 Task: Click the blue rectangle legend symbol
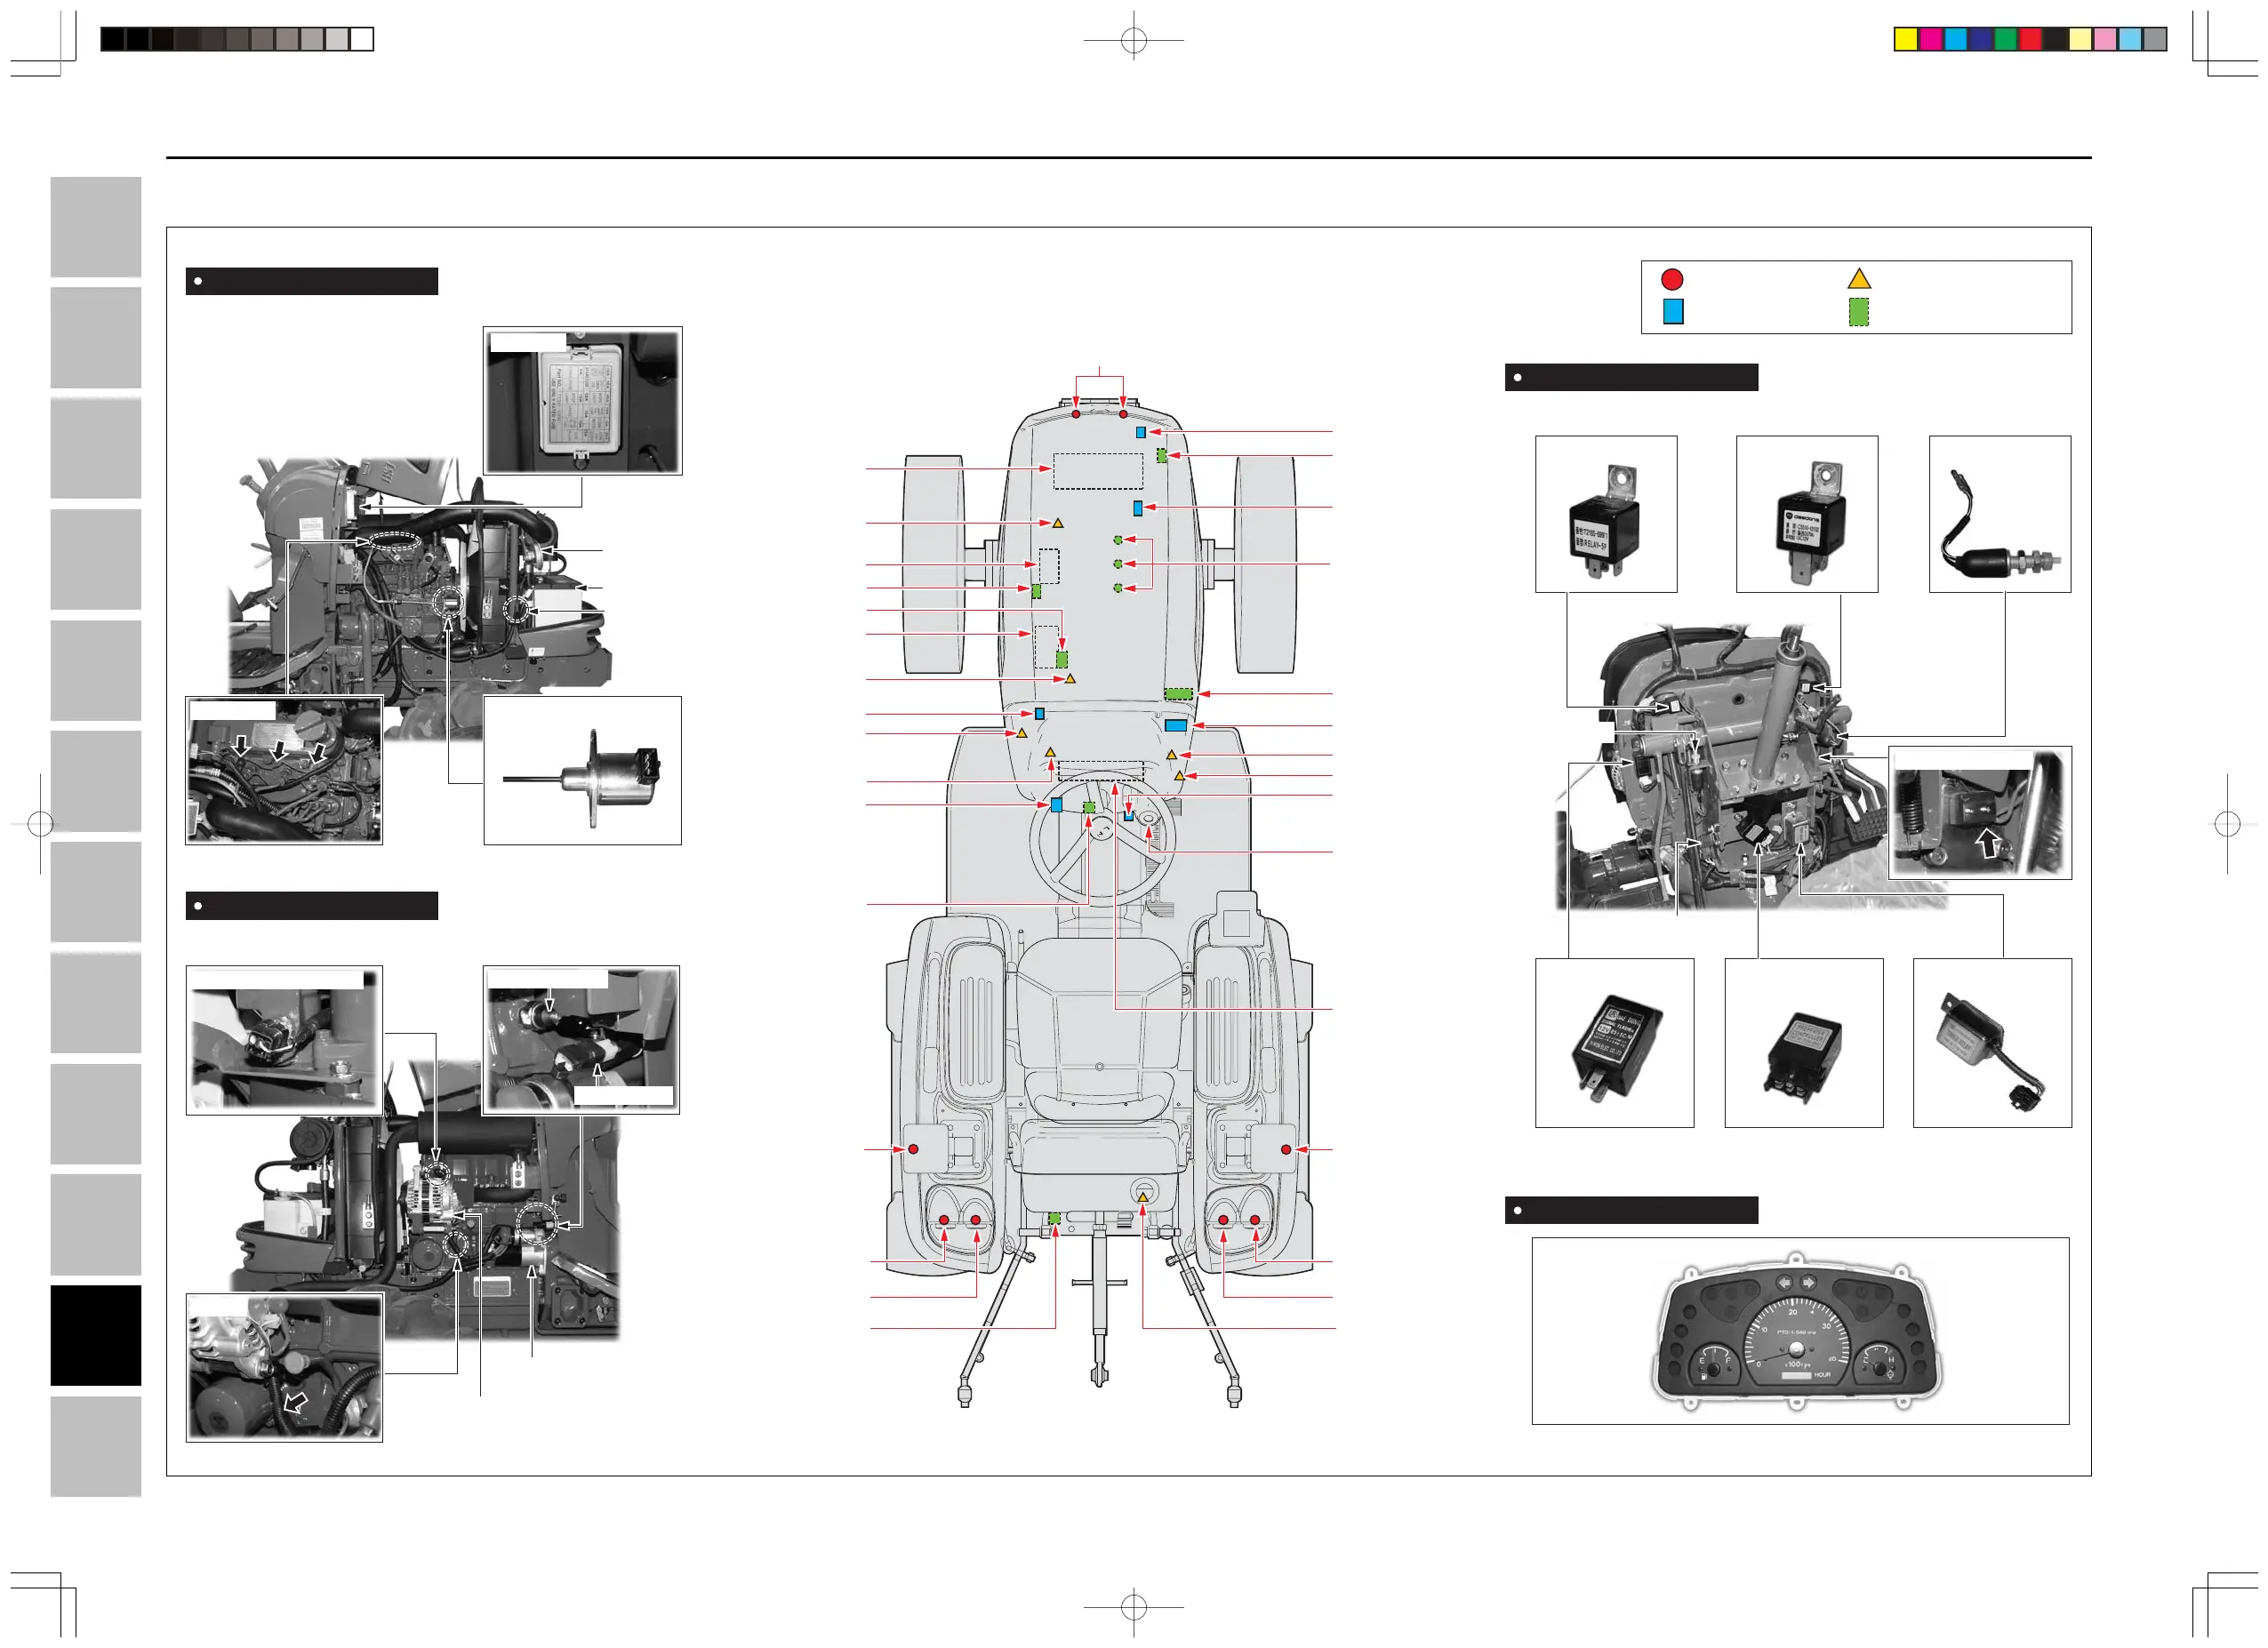tap(1673, 312)
